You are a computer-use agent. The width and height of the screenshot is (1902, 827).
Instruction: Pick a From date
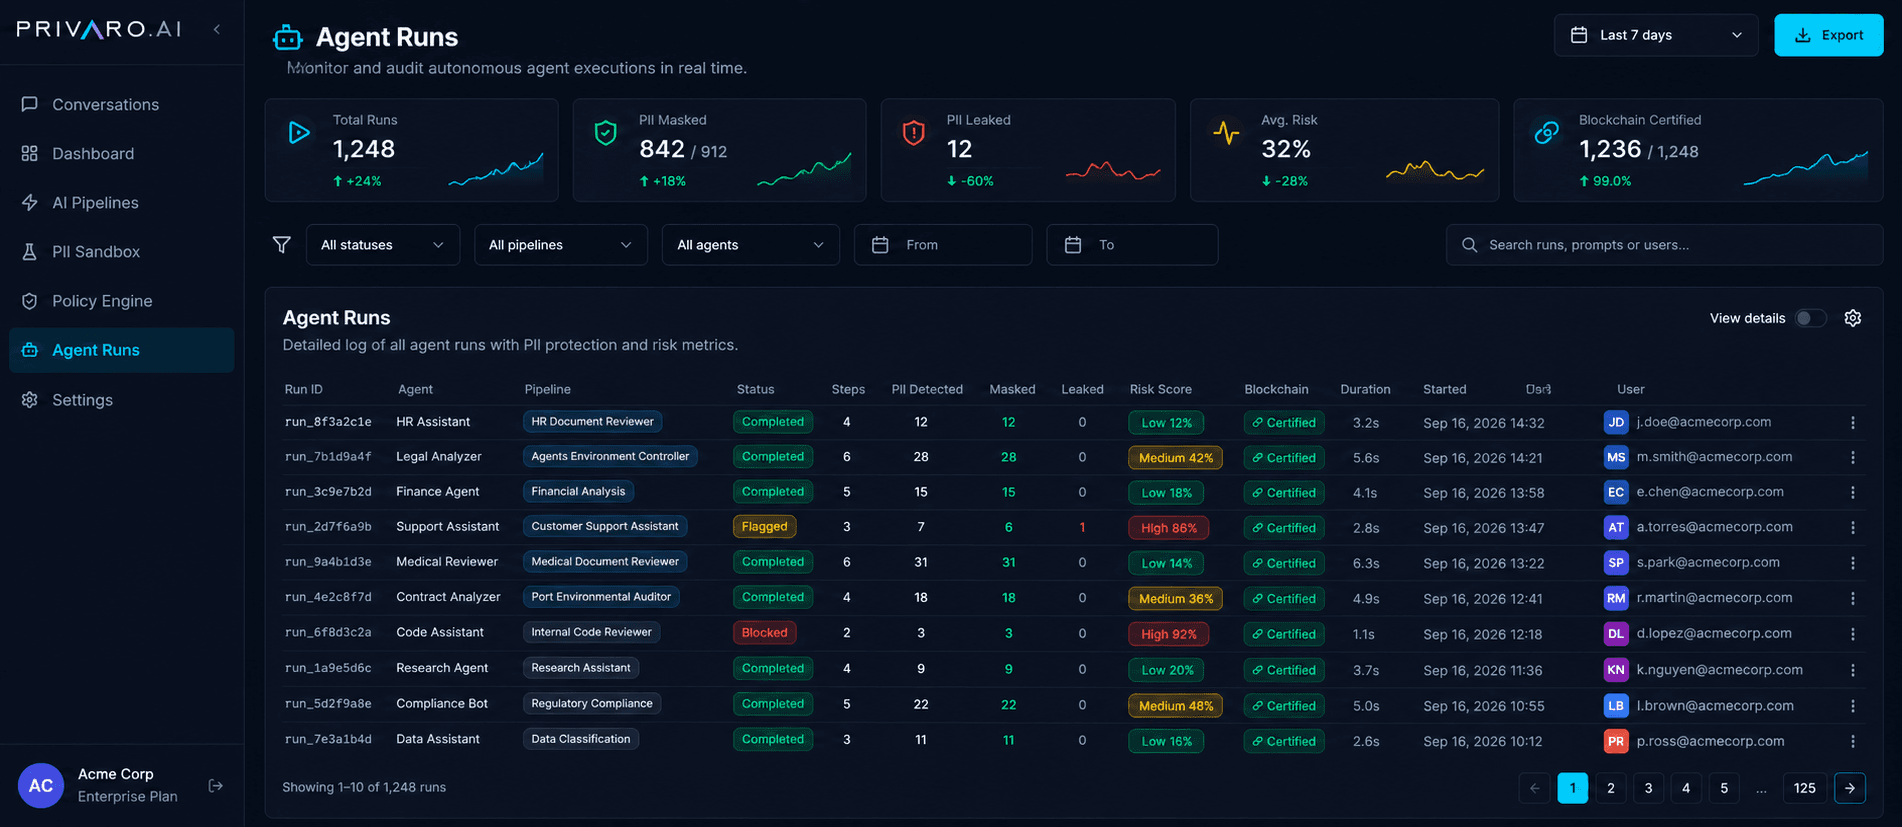coord(943,245)
